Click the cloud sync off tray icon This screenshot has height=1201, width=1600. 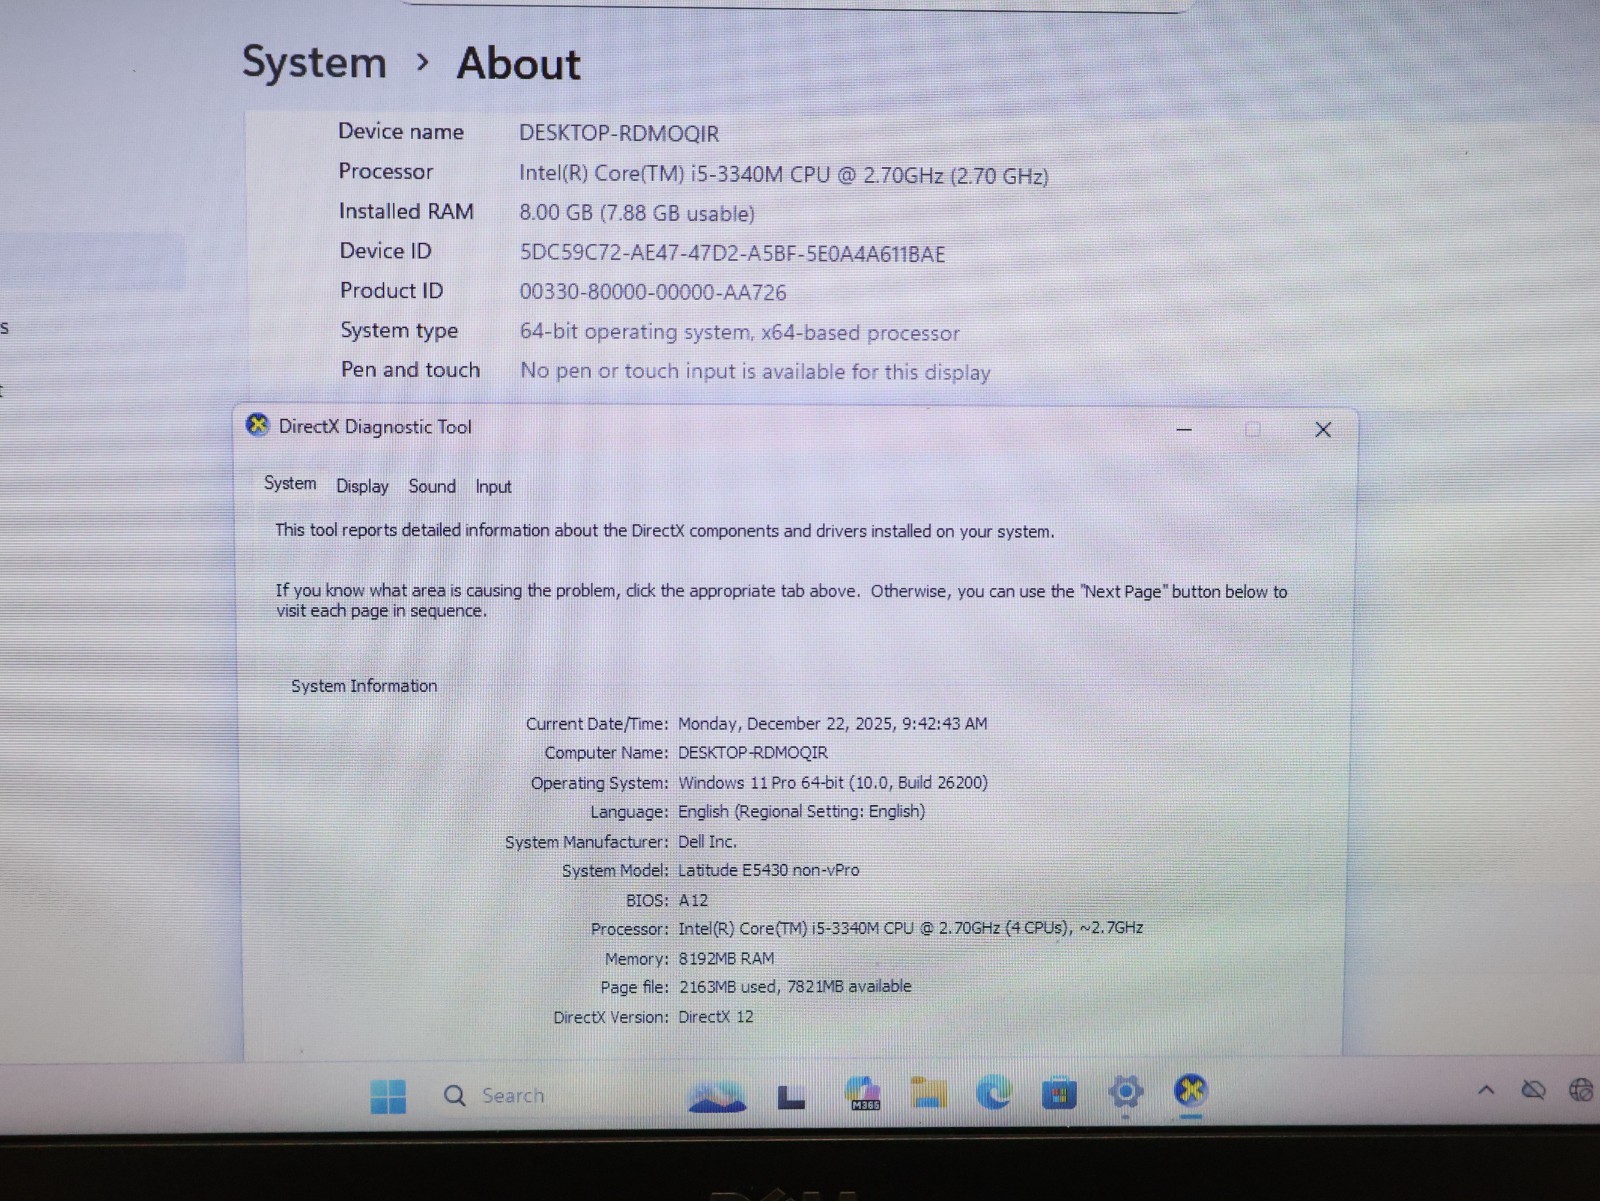1533,1089
